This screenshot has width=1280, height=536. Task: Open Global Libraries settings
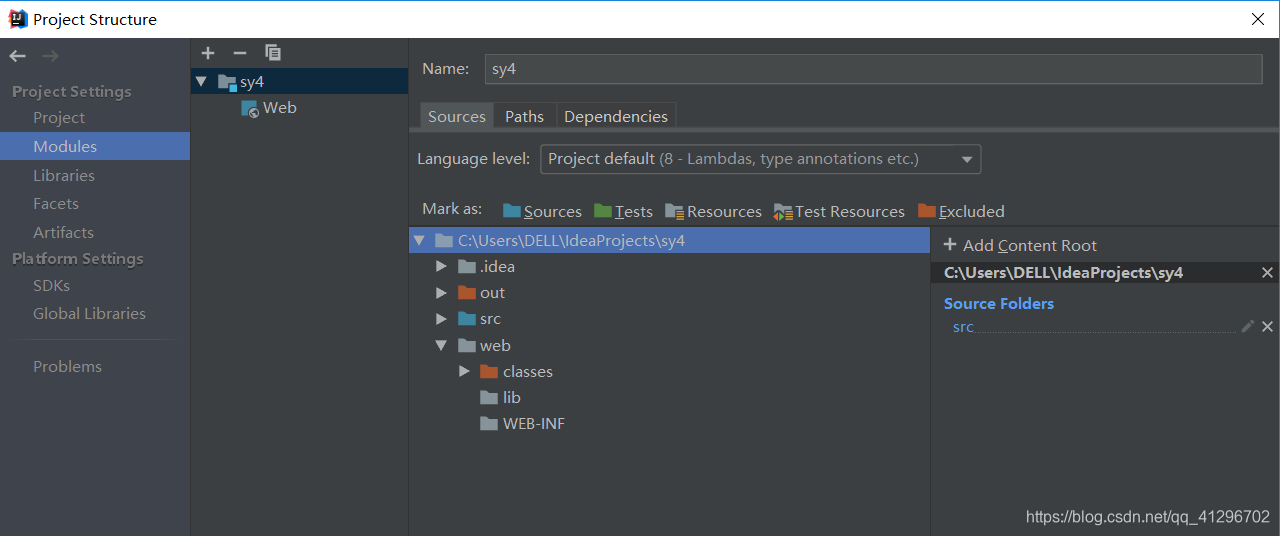(89, 313)
